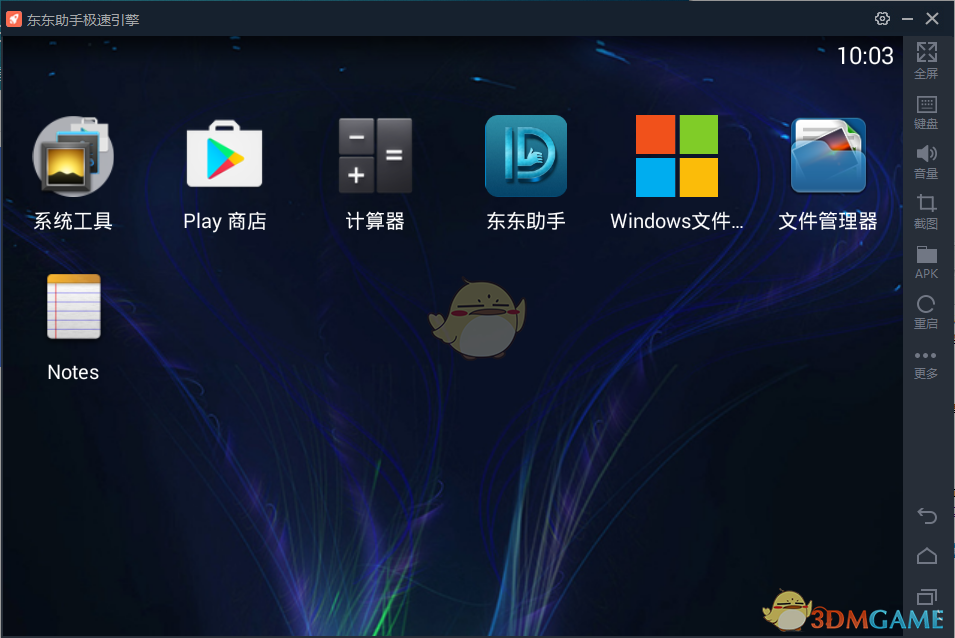Take a screenshot with 截图
Image resolution: width=955 pixels, height=638 pixels.
926,212
